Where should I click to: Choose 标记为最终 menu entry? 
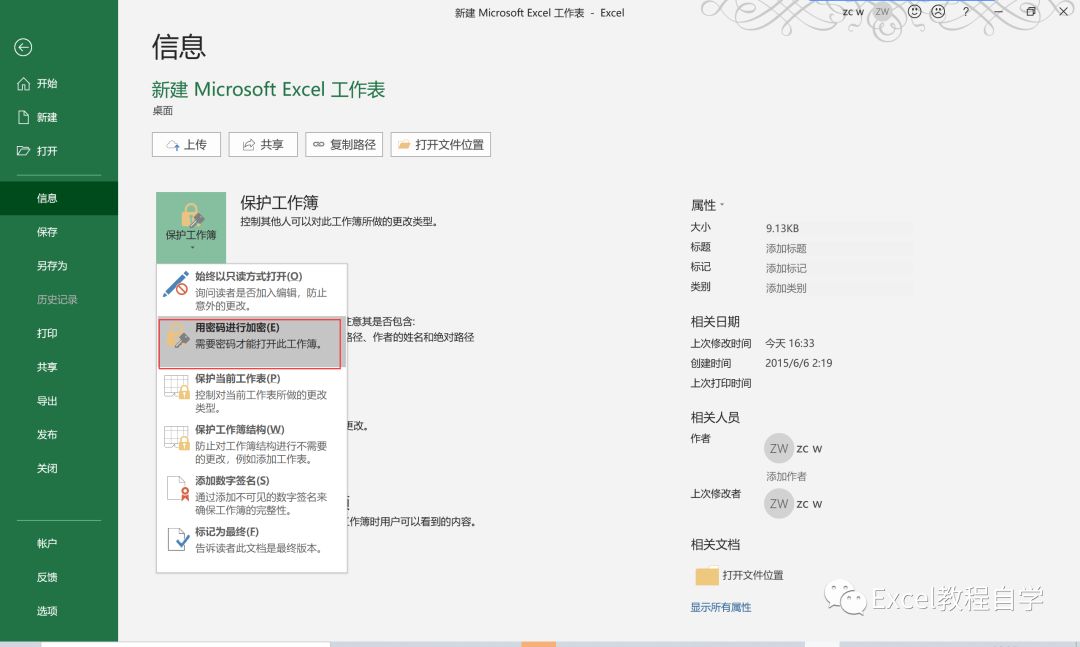click(x=252, y=540)
